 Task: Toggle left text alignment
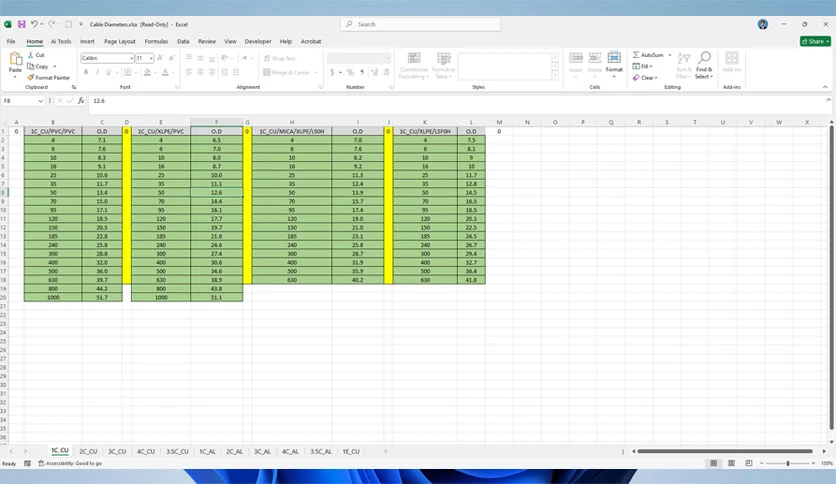(189, 72)
